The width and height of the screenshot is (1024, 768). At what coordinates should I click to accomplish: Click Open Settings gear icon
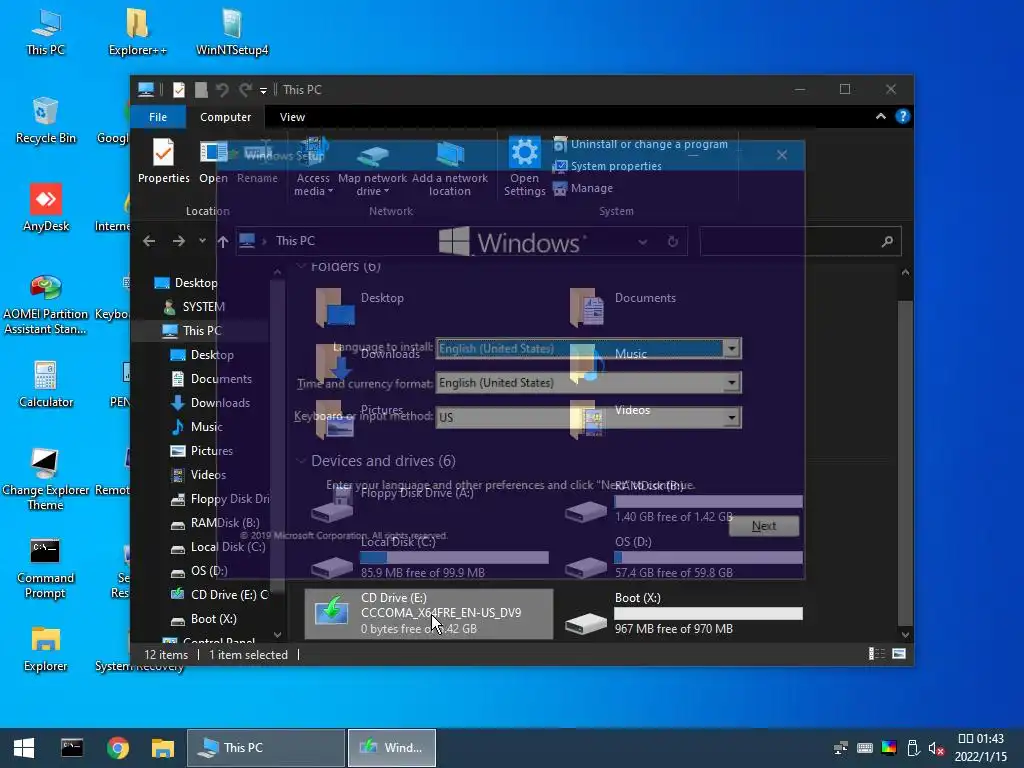tap(524, 167)
